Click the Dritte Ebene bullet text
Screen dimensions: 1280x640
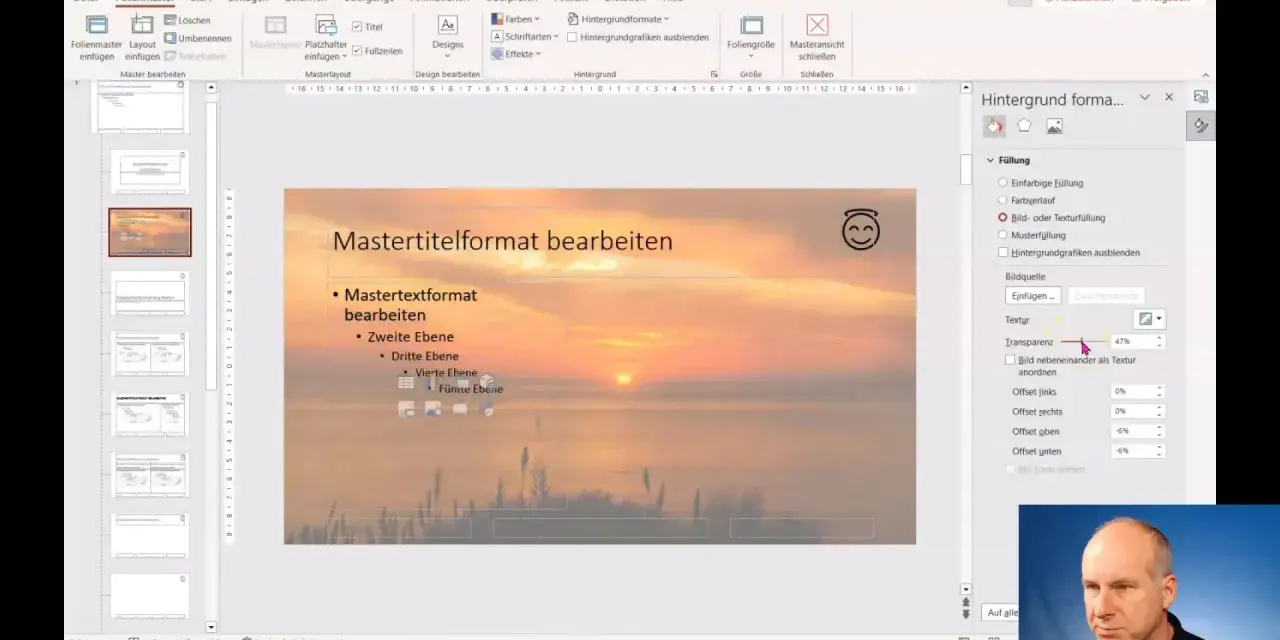[x=425, y=356]
